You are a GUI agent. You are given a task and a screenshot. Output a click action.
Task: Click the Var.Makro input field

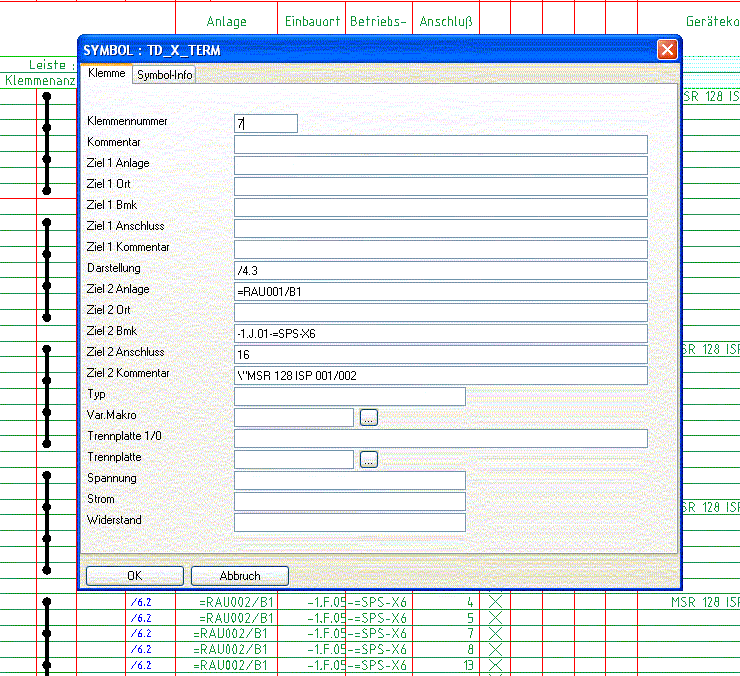[x=294, y=418]
